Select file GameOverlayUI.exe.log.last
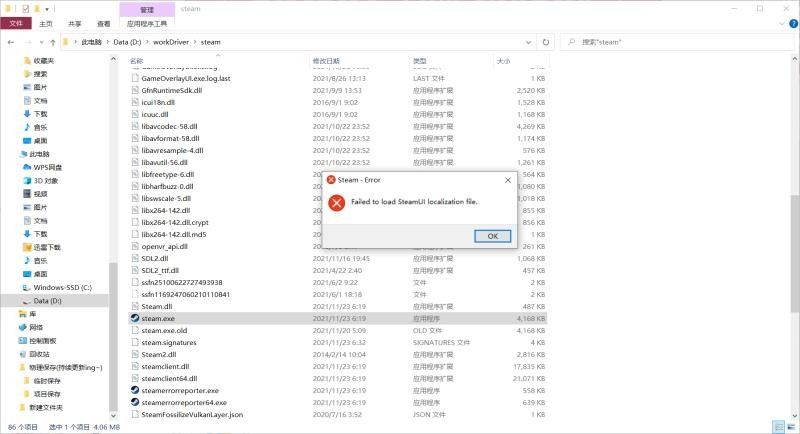 click(186, 79)
